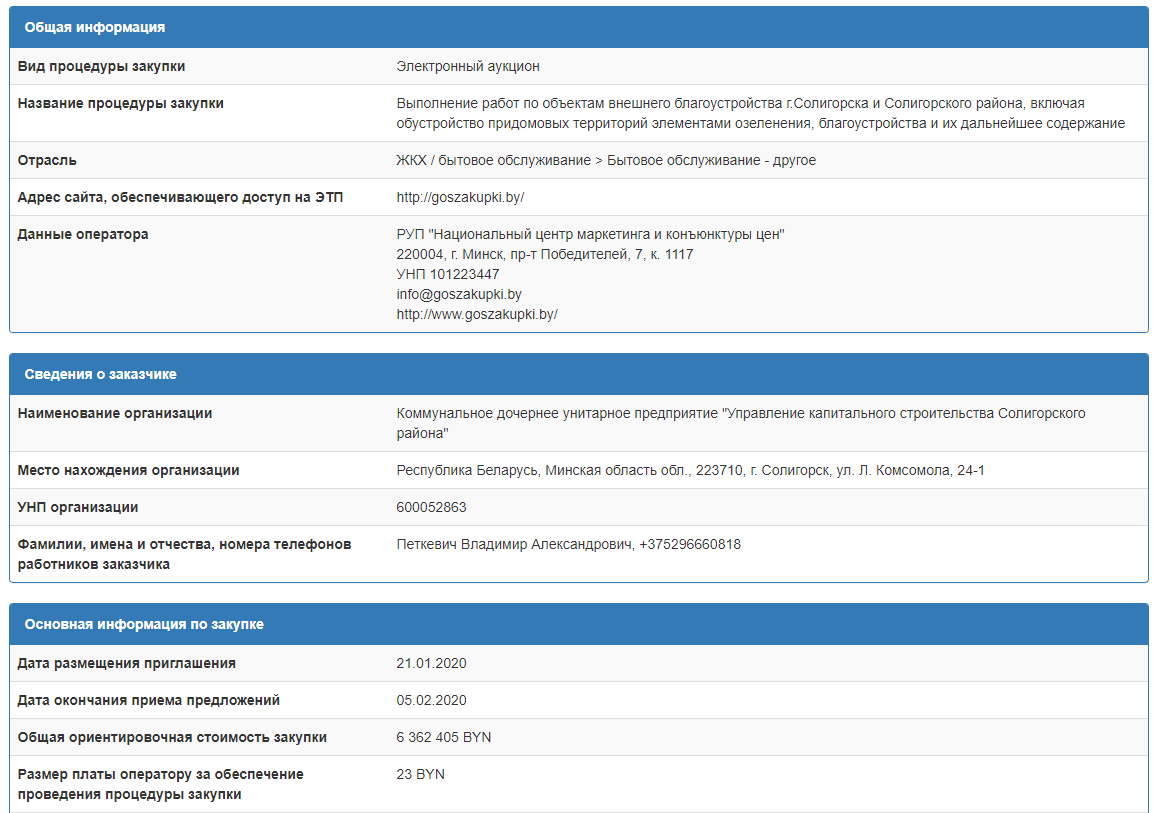
Task: Click the customer organization name value
Action: coord(740,423)
